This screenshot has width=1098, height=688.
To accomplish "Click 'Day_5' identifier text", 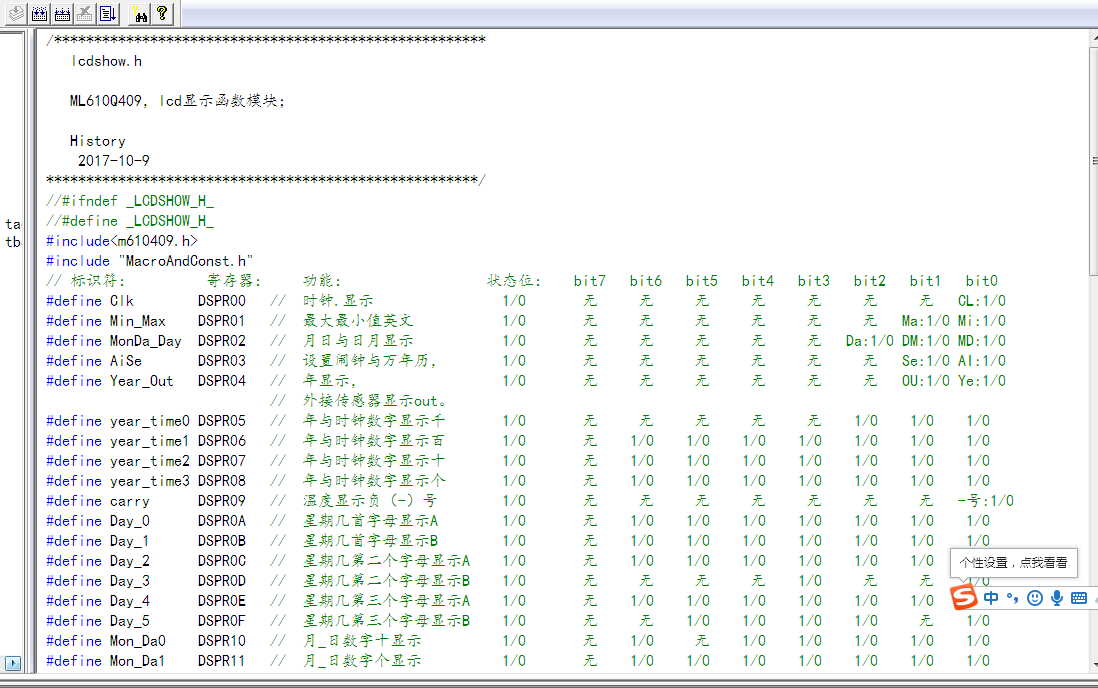I will [x=130, y=621].
